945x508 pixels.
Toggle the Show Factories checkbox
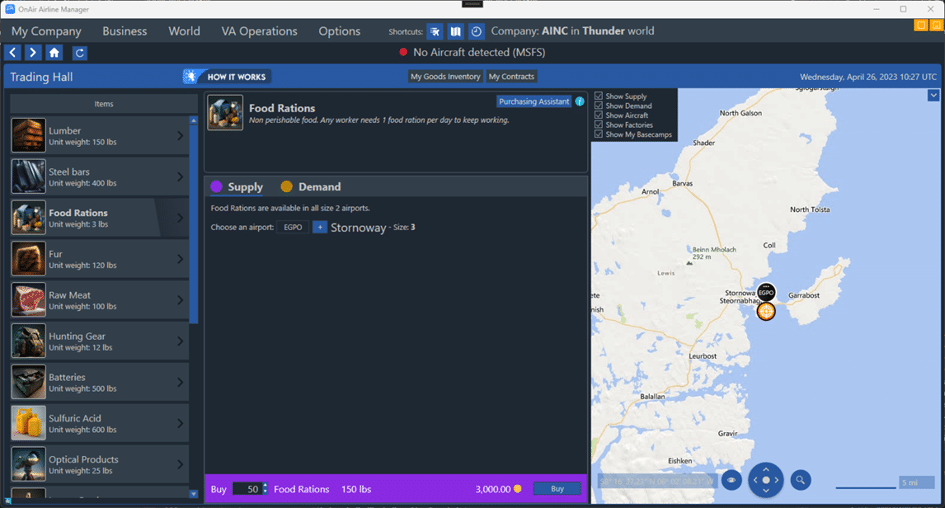598,125
